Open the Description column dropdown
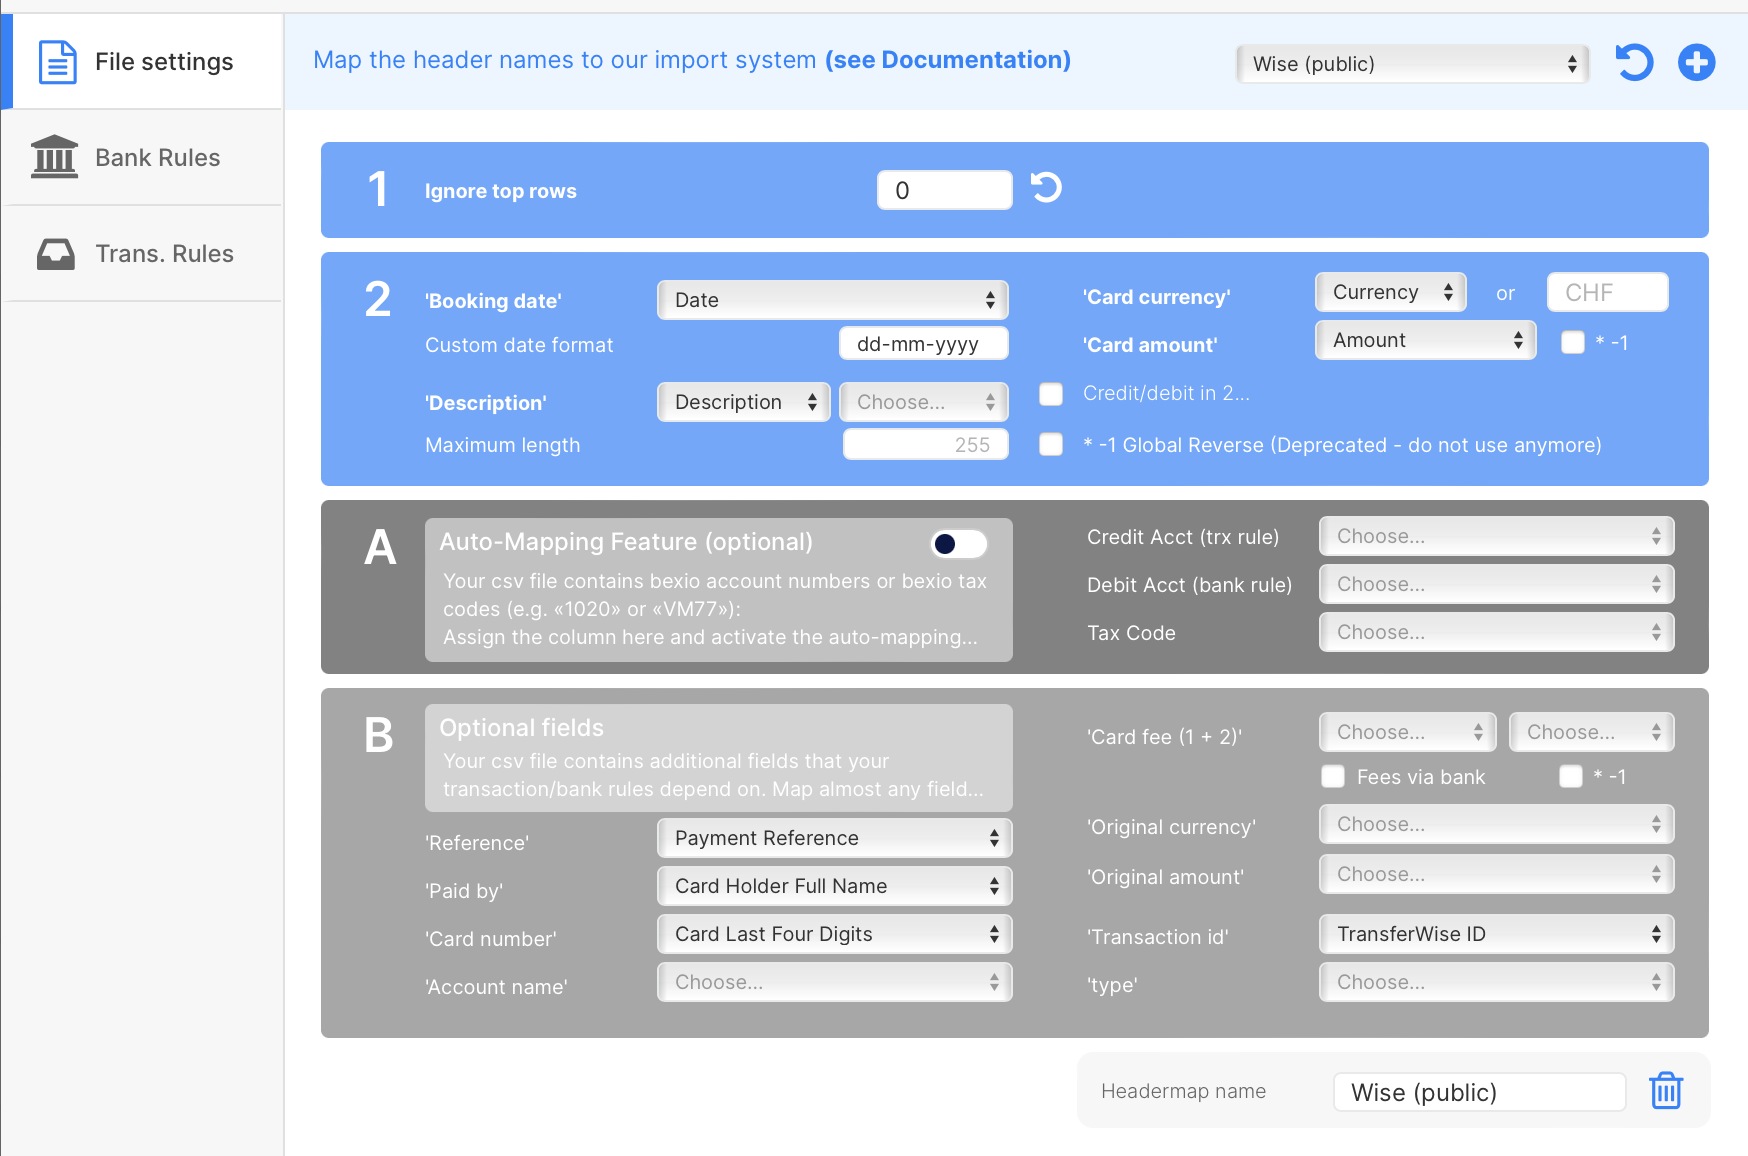 (743, 402)
